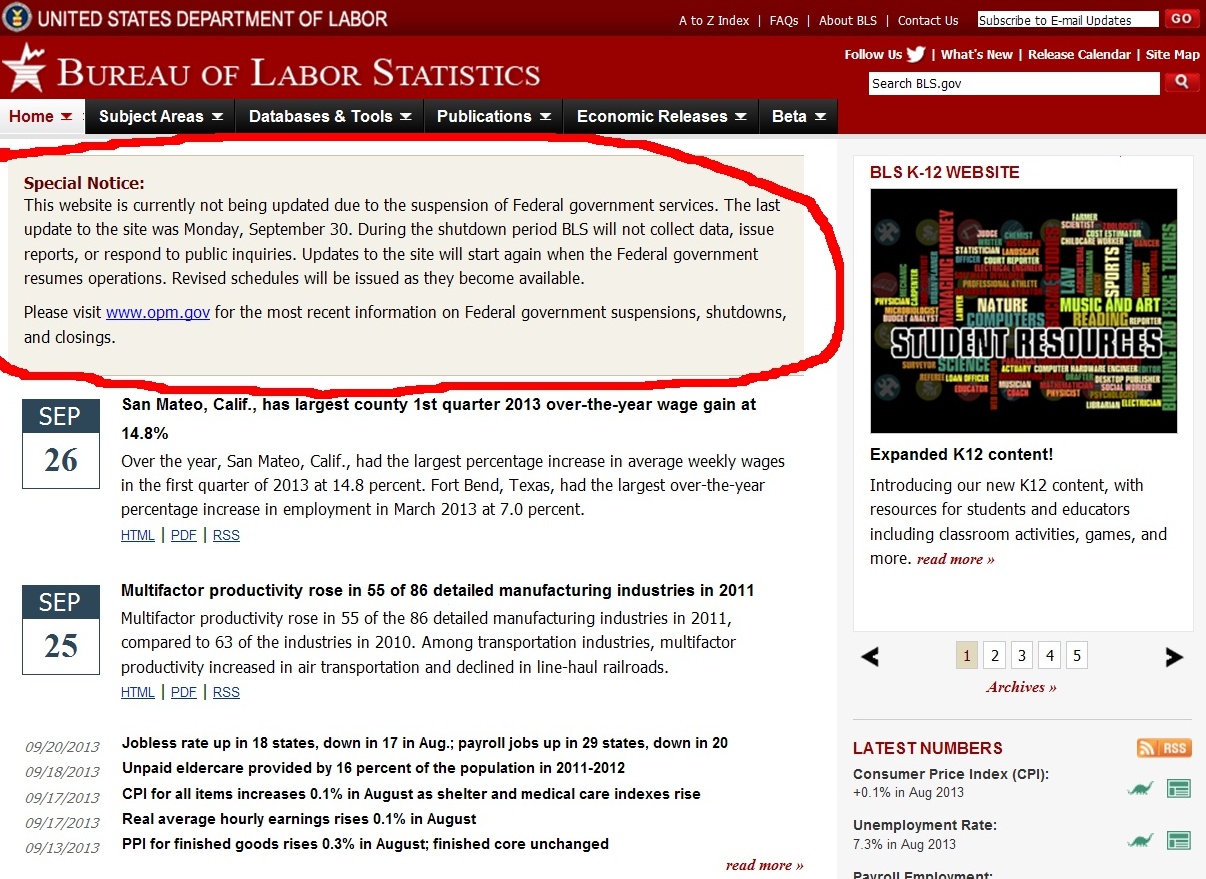Open RSS link of San Mateo article
Image resolution: width=1206 pixels, height=879 pixels.
(226, 535)
